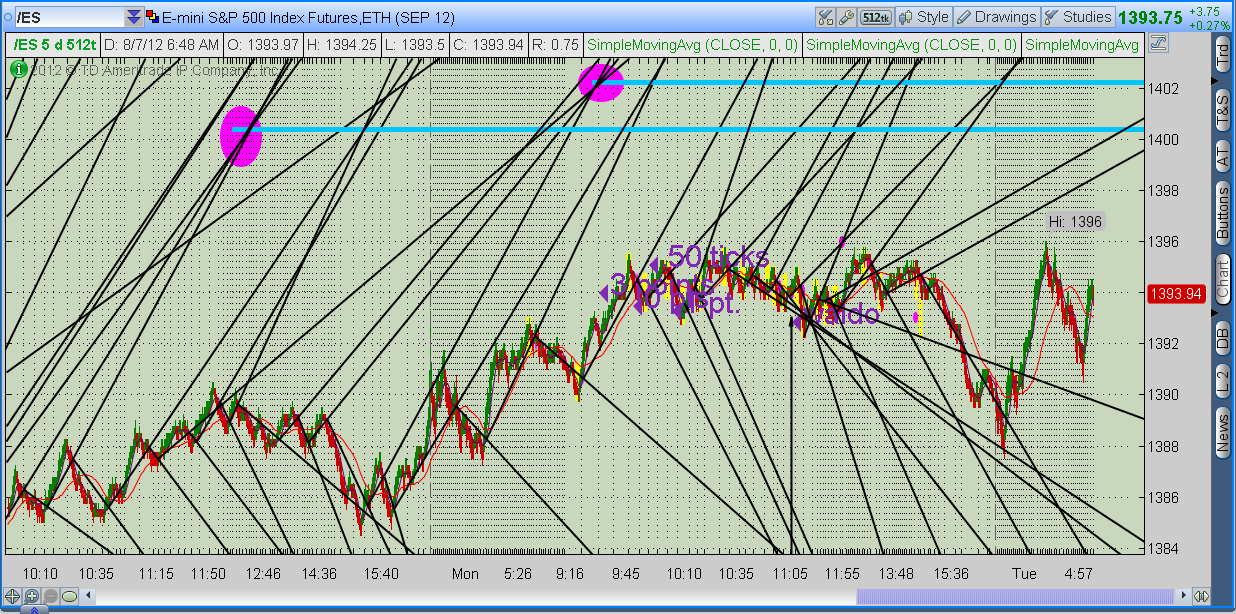Select the News sidebar tab
1236x614 pixels.
[1222, 433]
